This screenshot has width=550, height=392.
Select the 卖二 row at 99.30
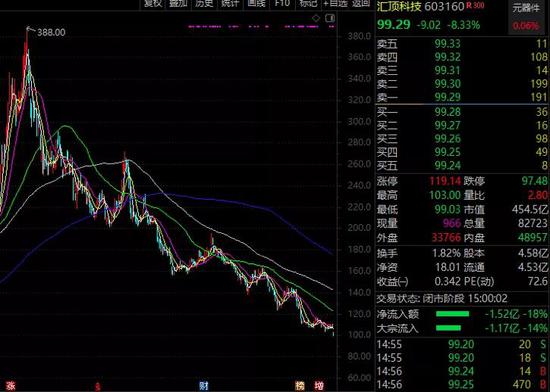pos(462,84)
